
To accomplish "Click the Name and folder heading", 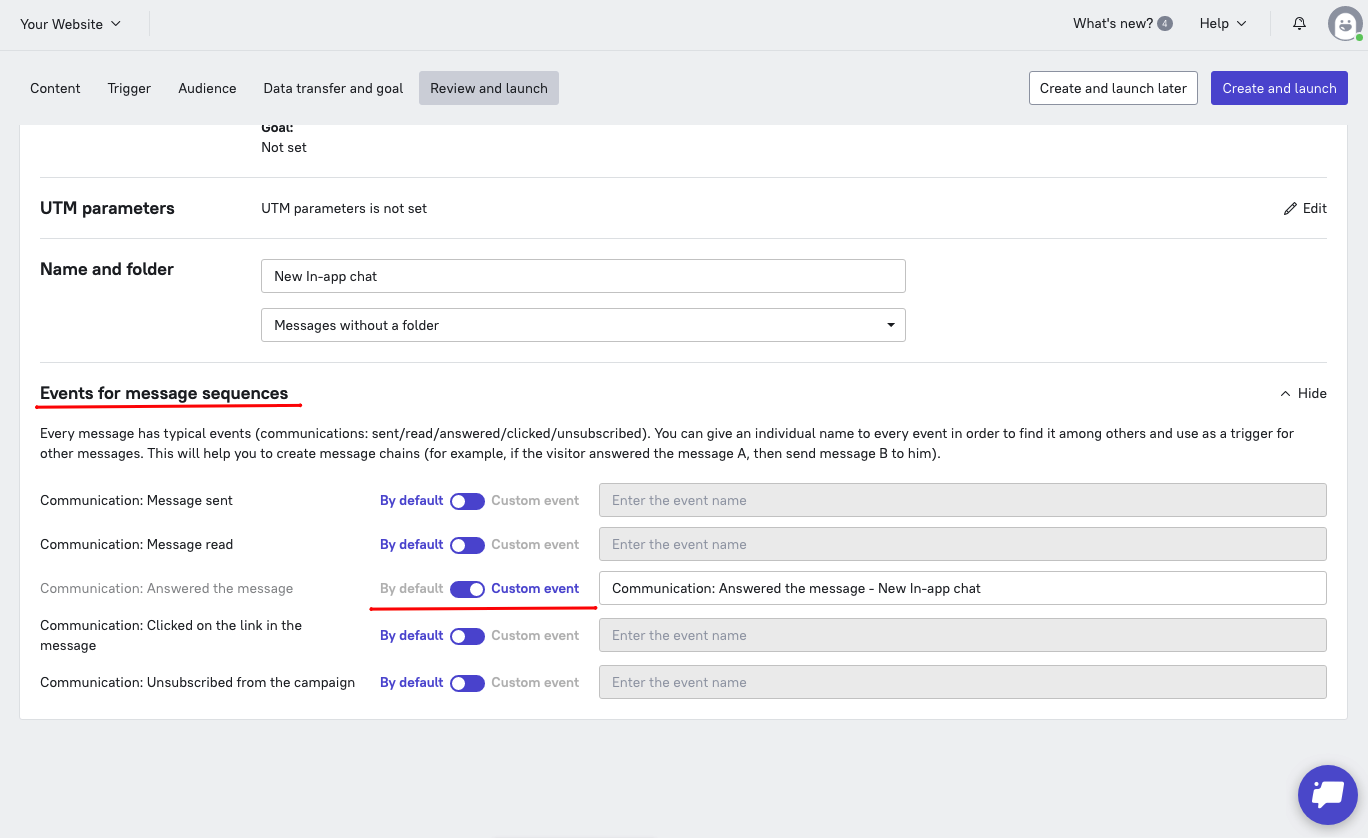I will coord(107,269).
